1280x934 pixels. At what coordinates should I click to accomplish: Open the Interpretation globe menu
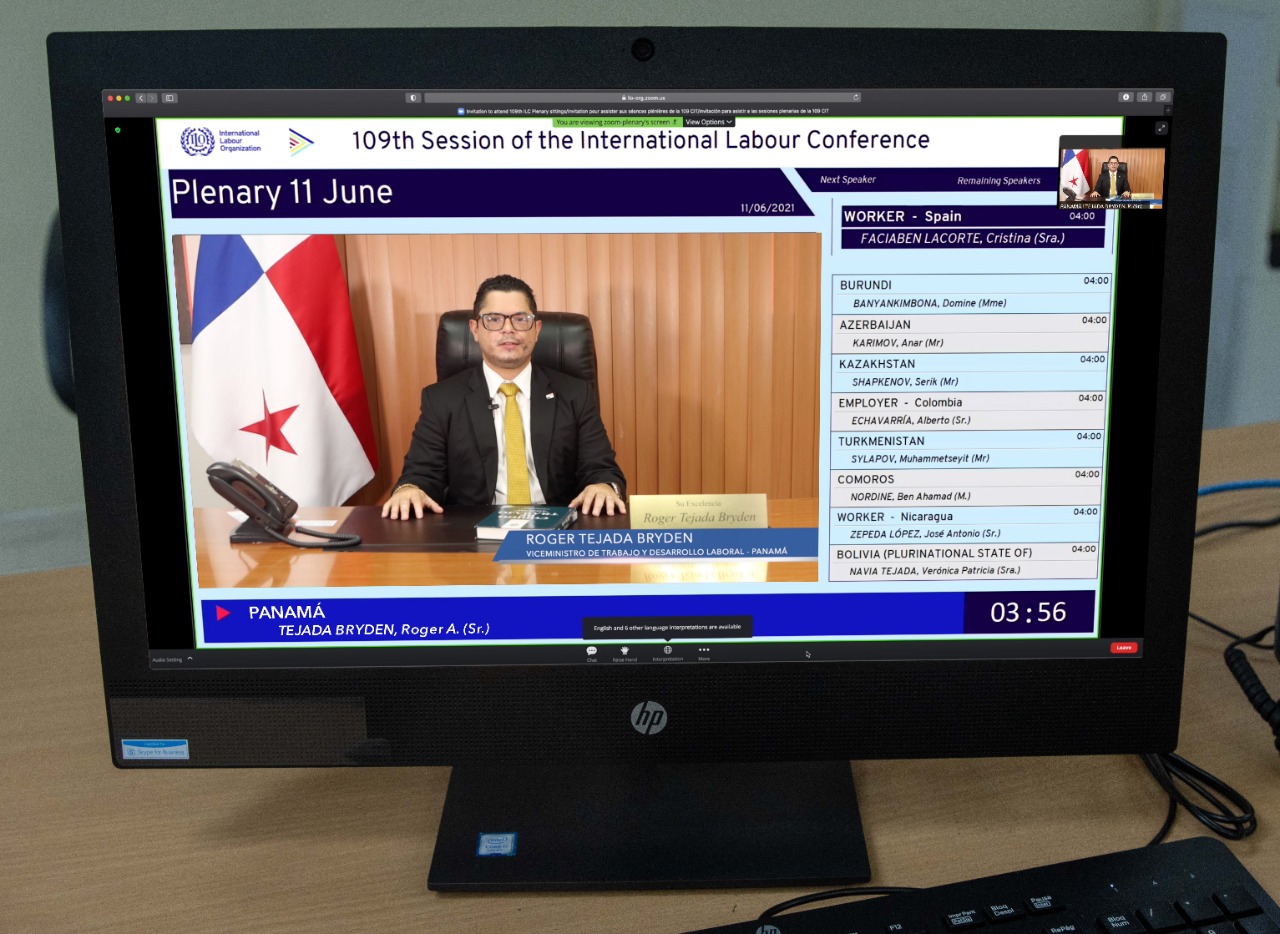(x=668, y=651)
